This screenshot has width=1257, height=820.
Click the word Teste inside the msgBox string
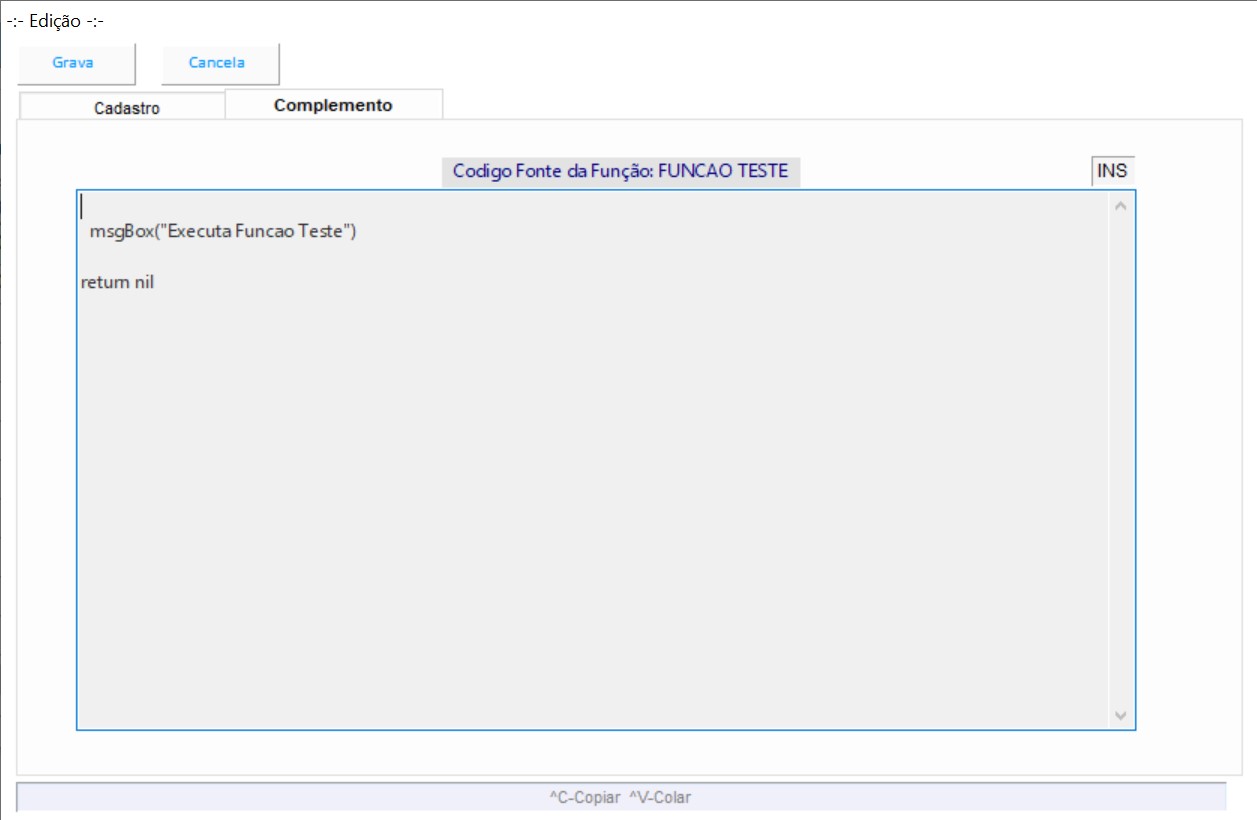[x=321, y=232]
